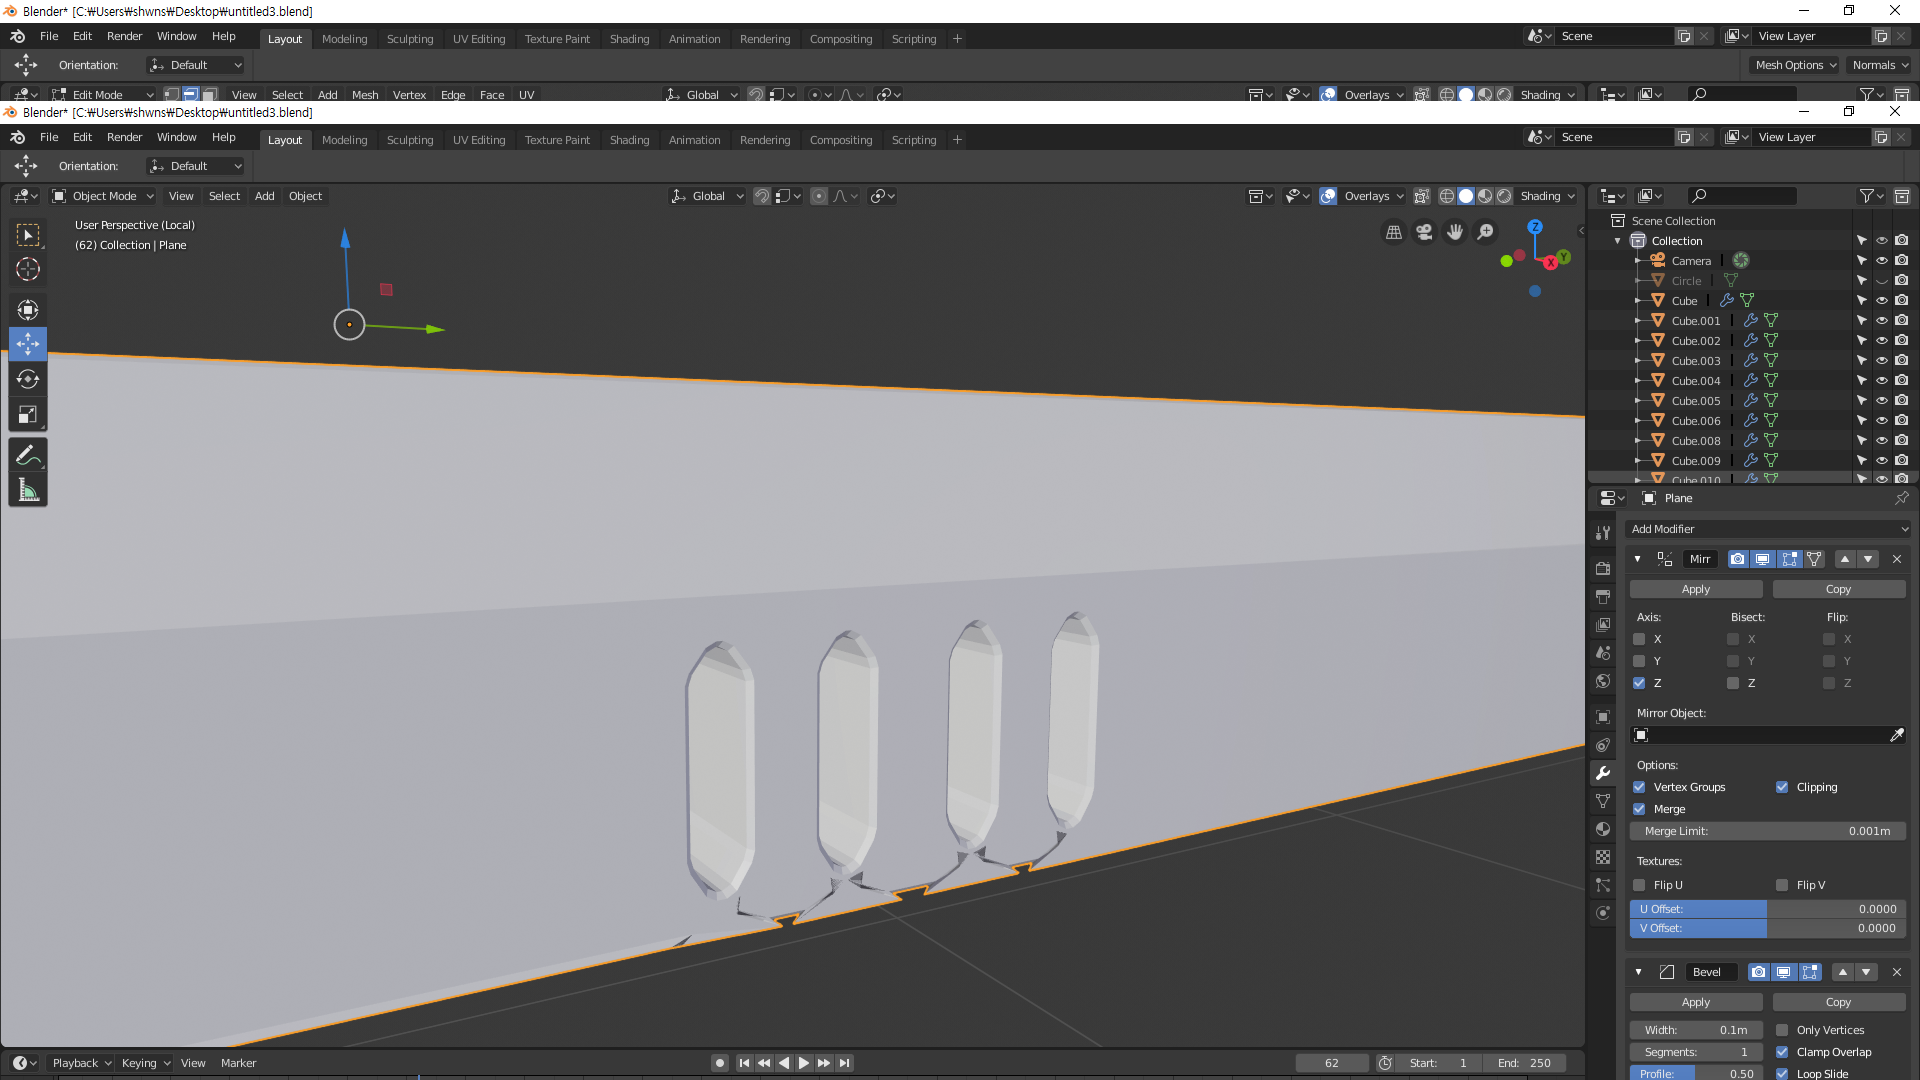
Task: Toggle camera view icon in viewport
Action: pos(1424,232)
